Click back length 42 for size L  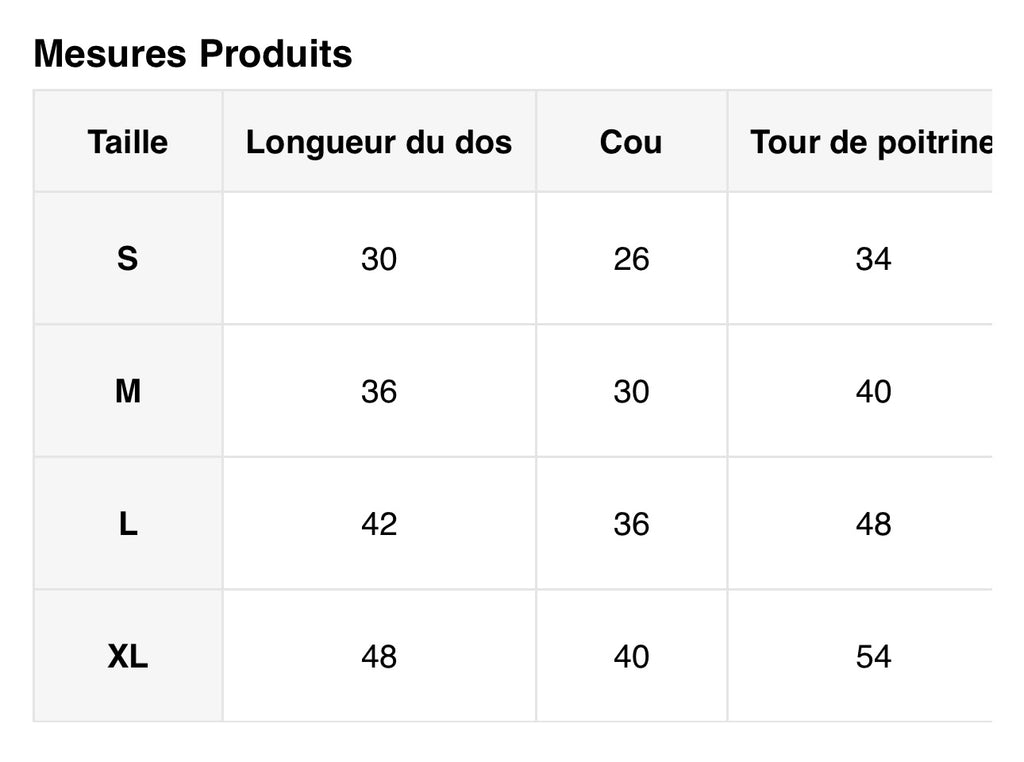coord(379,524)
